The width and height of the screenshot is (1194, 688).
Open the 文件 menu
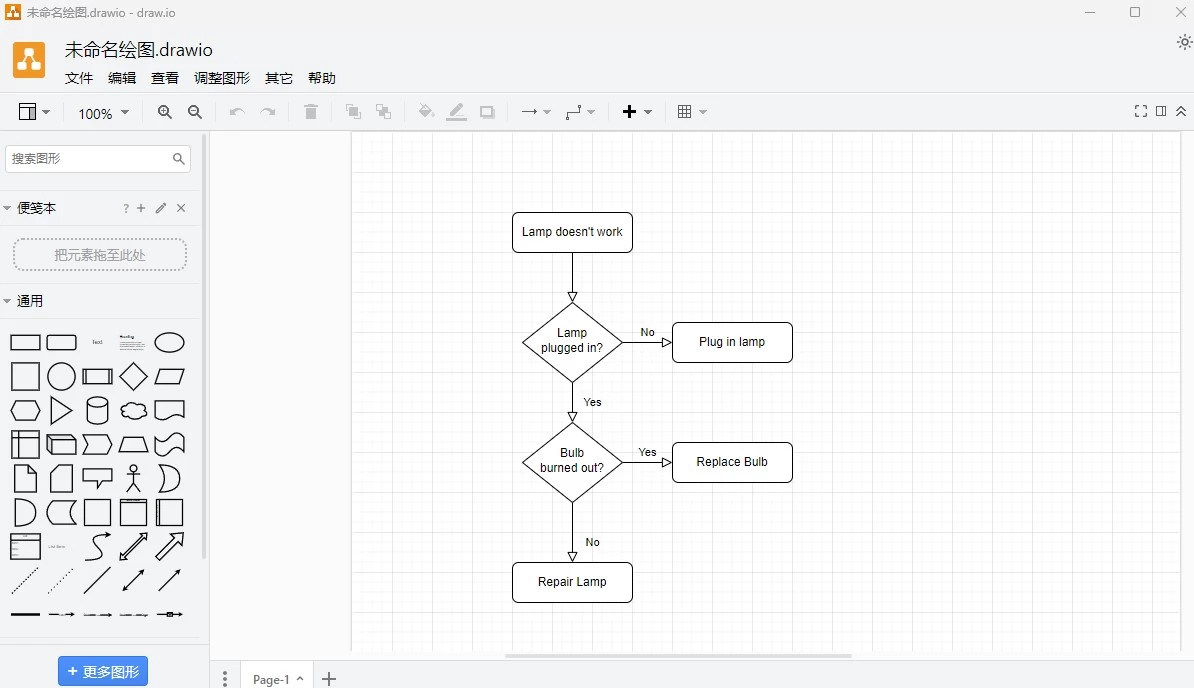(79, 78)
